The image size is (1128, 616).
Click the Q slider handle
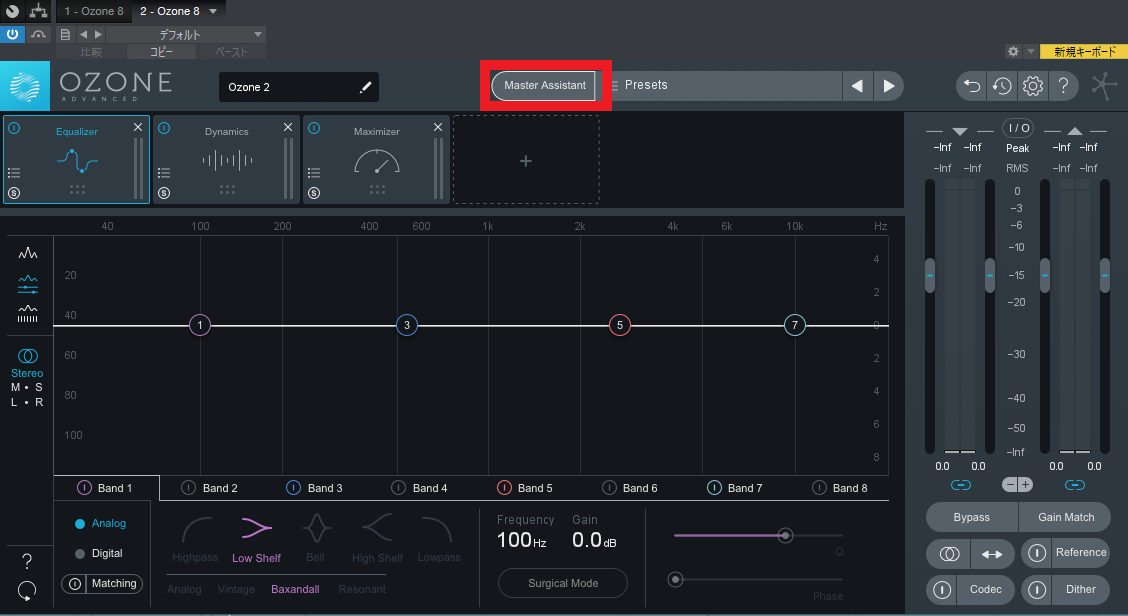pos(786,535)
